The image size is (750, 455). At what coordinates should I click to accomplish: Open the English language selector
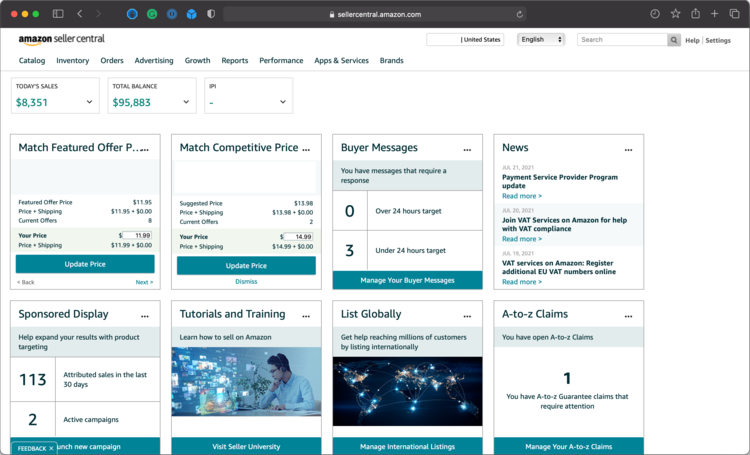(541, 40)
